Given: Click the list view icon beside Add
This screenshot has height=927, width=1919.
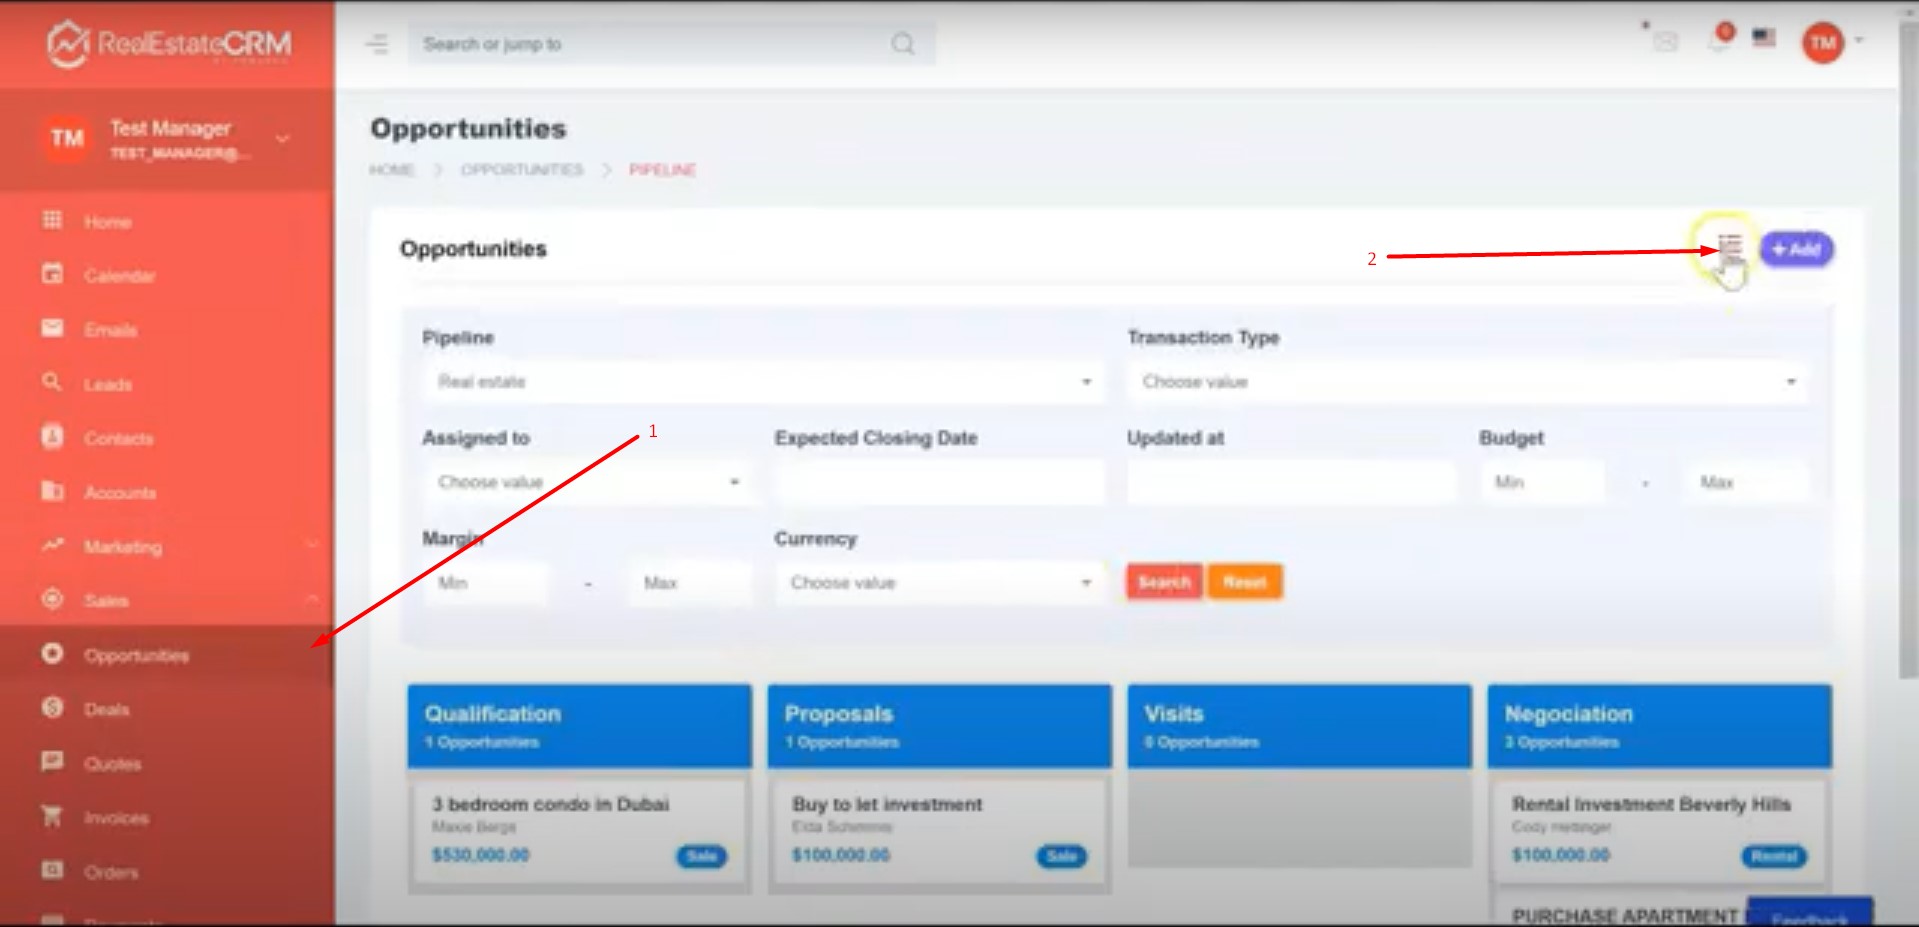Looking at the screenshot, I should click(x=1730, y=246).
